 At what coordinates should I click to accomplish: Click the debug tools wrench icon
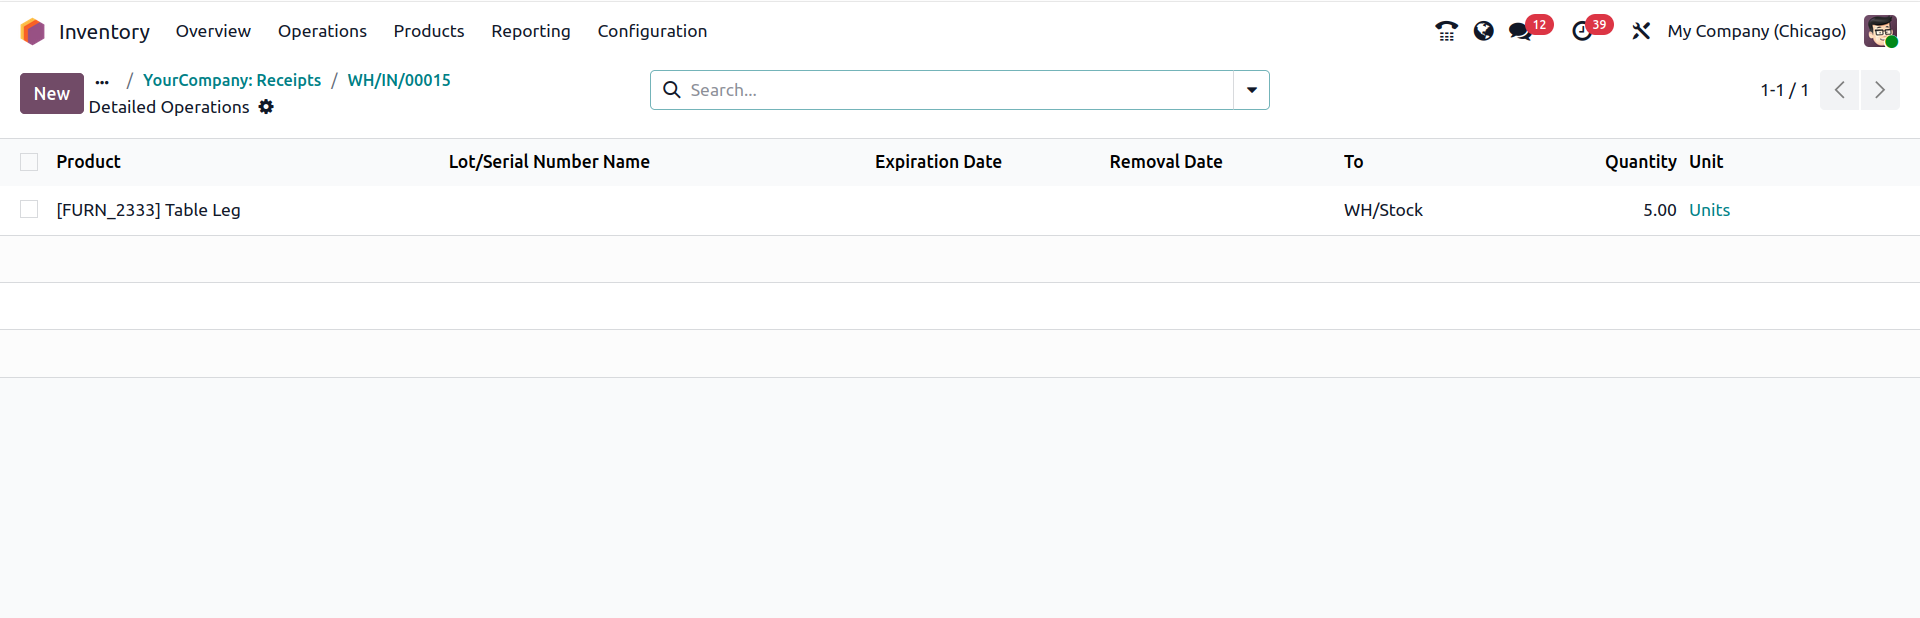[1641, 32]
